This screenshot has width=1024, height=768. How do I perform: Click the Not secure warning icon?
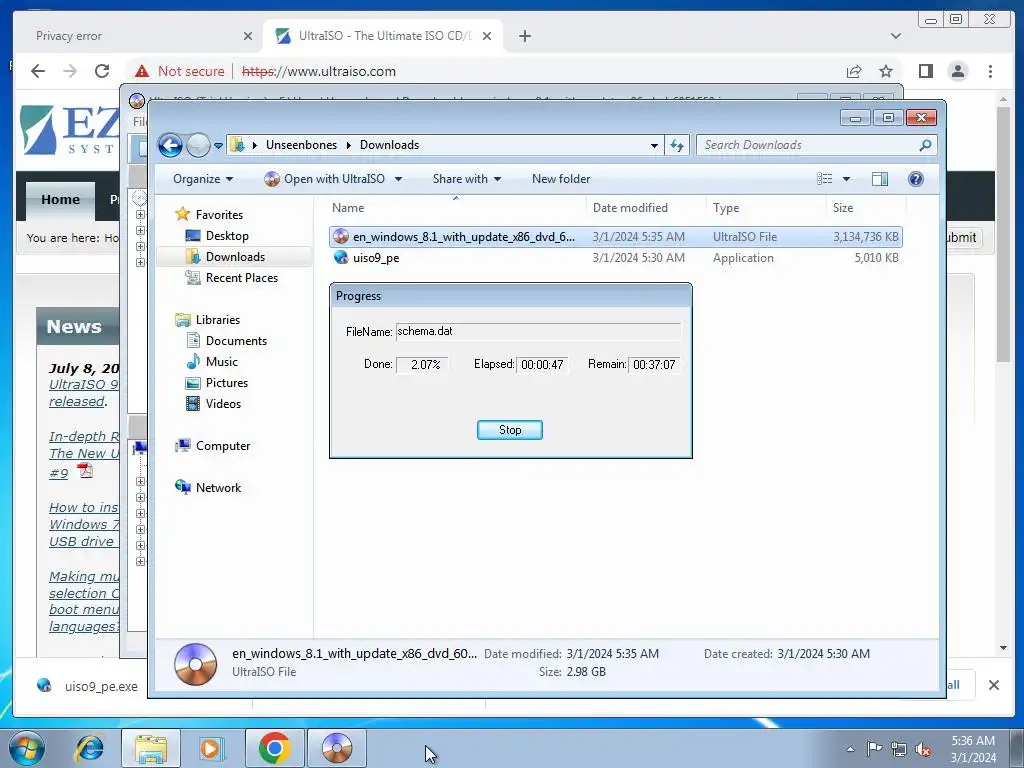142,71
